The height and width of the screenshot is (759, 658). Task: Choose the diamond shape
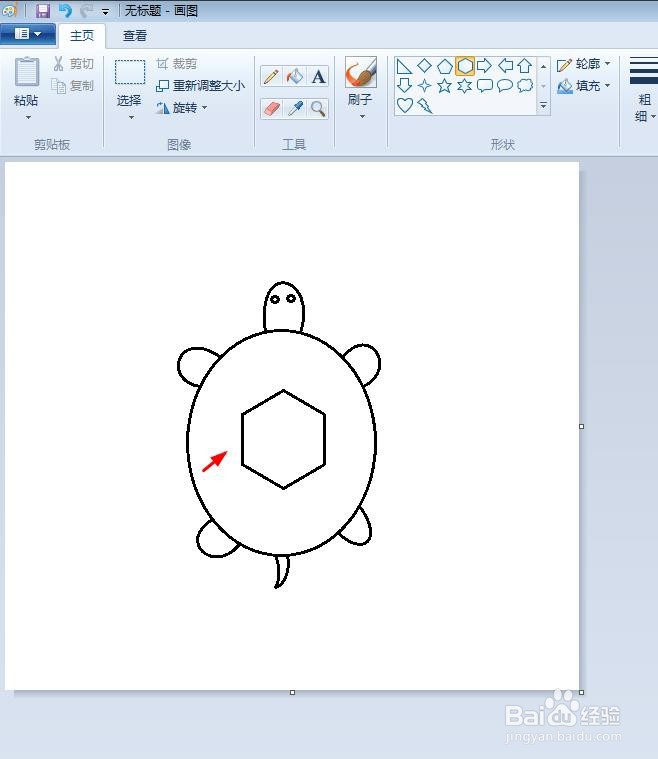(x=425, y=66)
